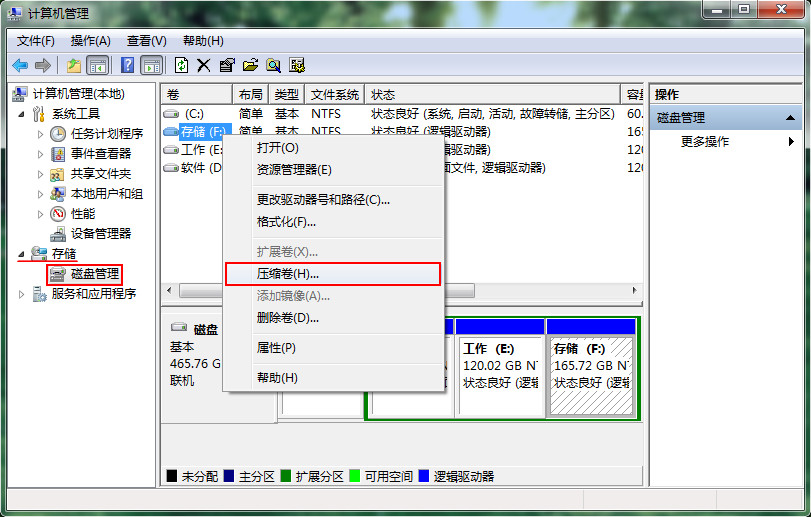Expand 更多操作 submenu arrow
Image resolution: width=811 pixels, height=517 pixels.
(791, 142)
